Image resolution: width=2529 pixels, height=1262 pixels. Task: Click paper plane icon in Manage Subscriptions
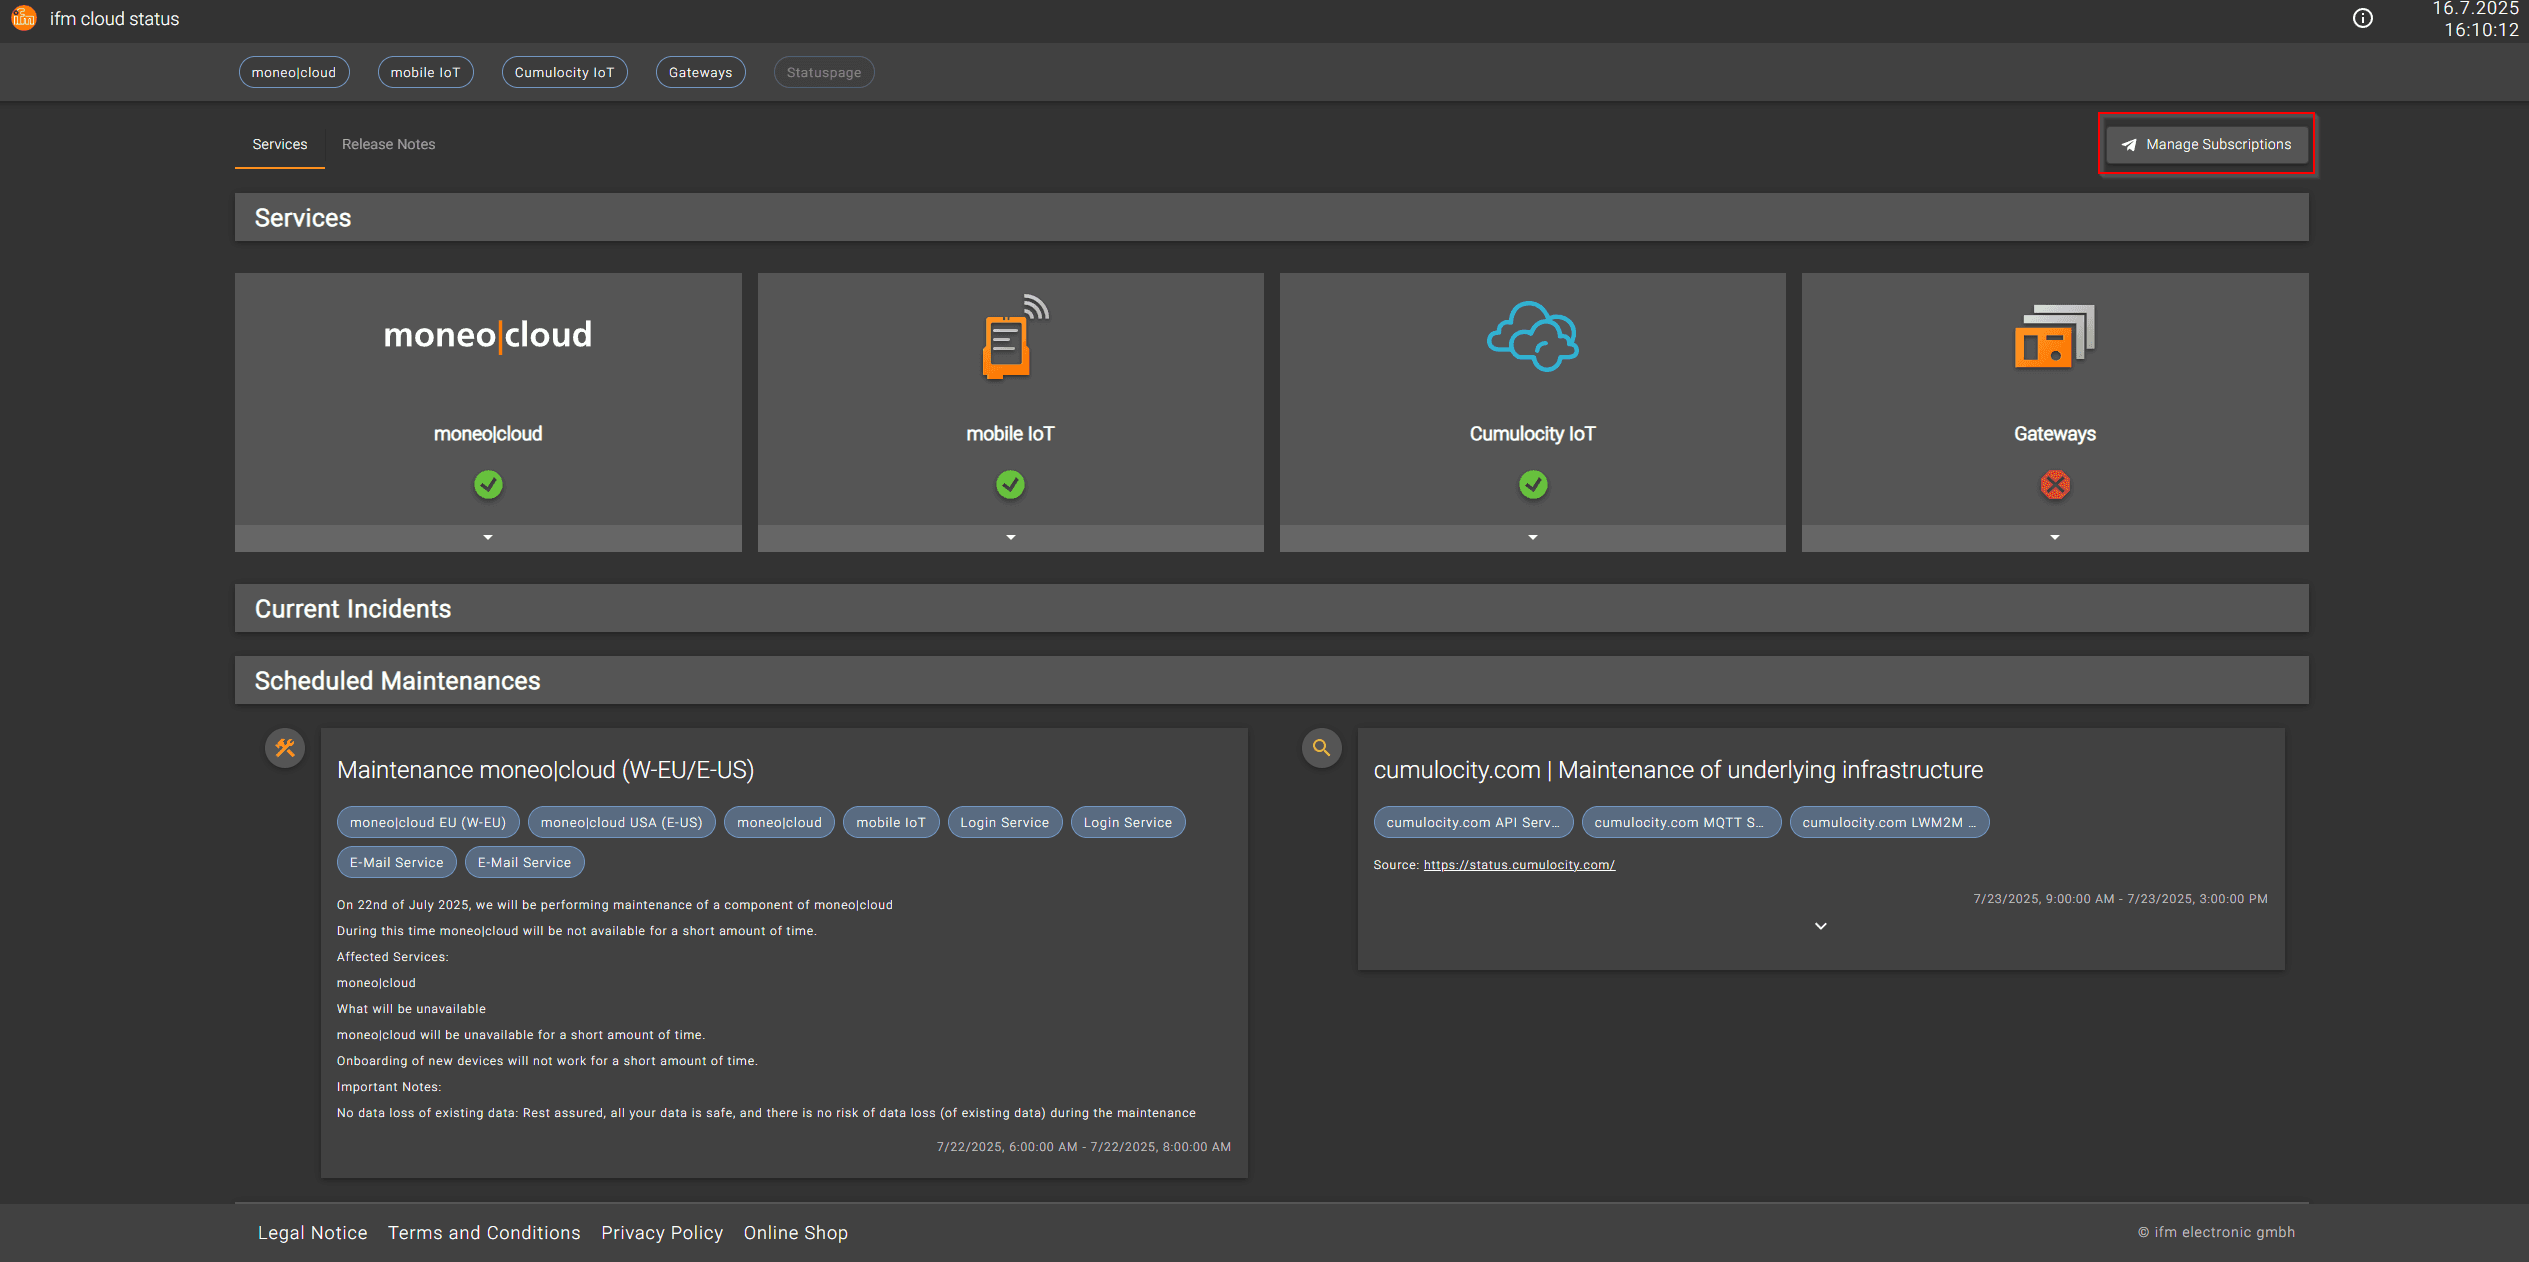[x=2129, y=145]
